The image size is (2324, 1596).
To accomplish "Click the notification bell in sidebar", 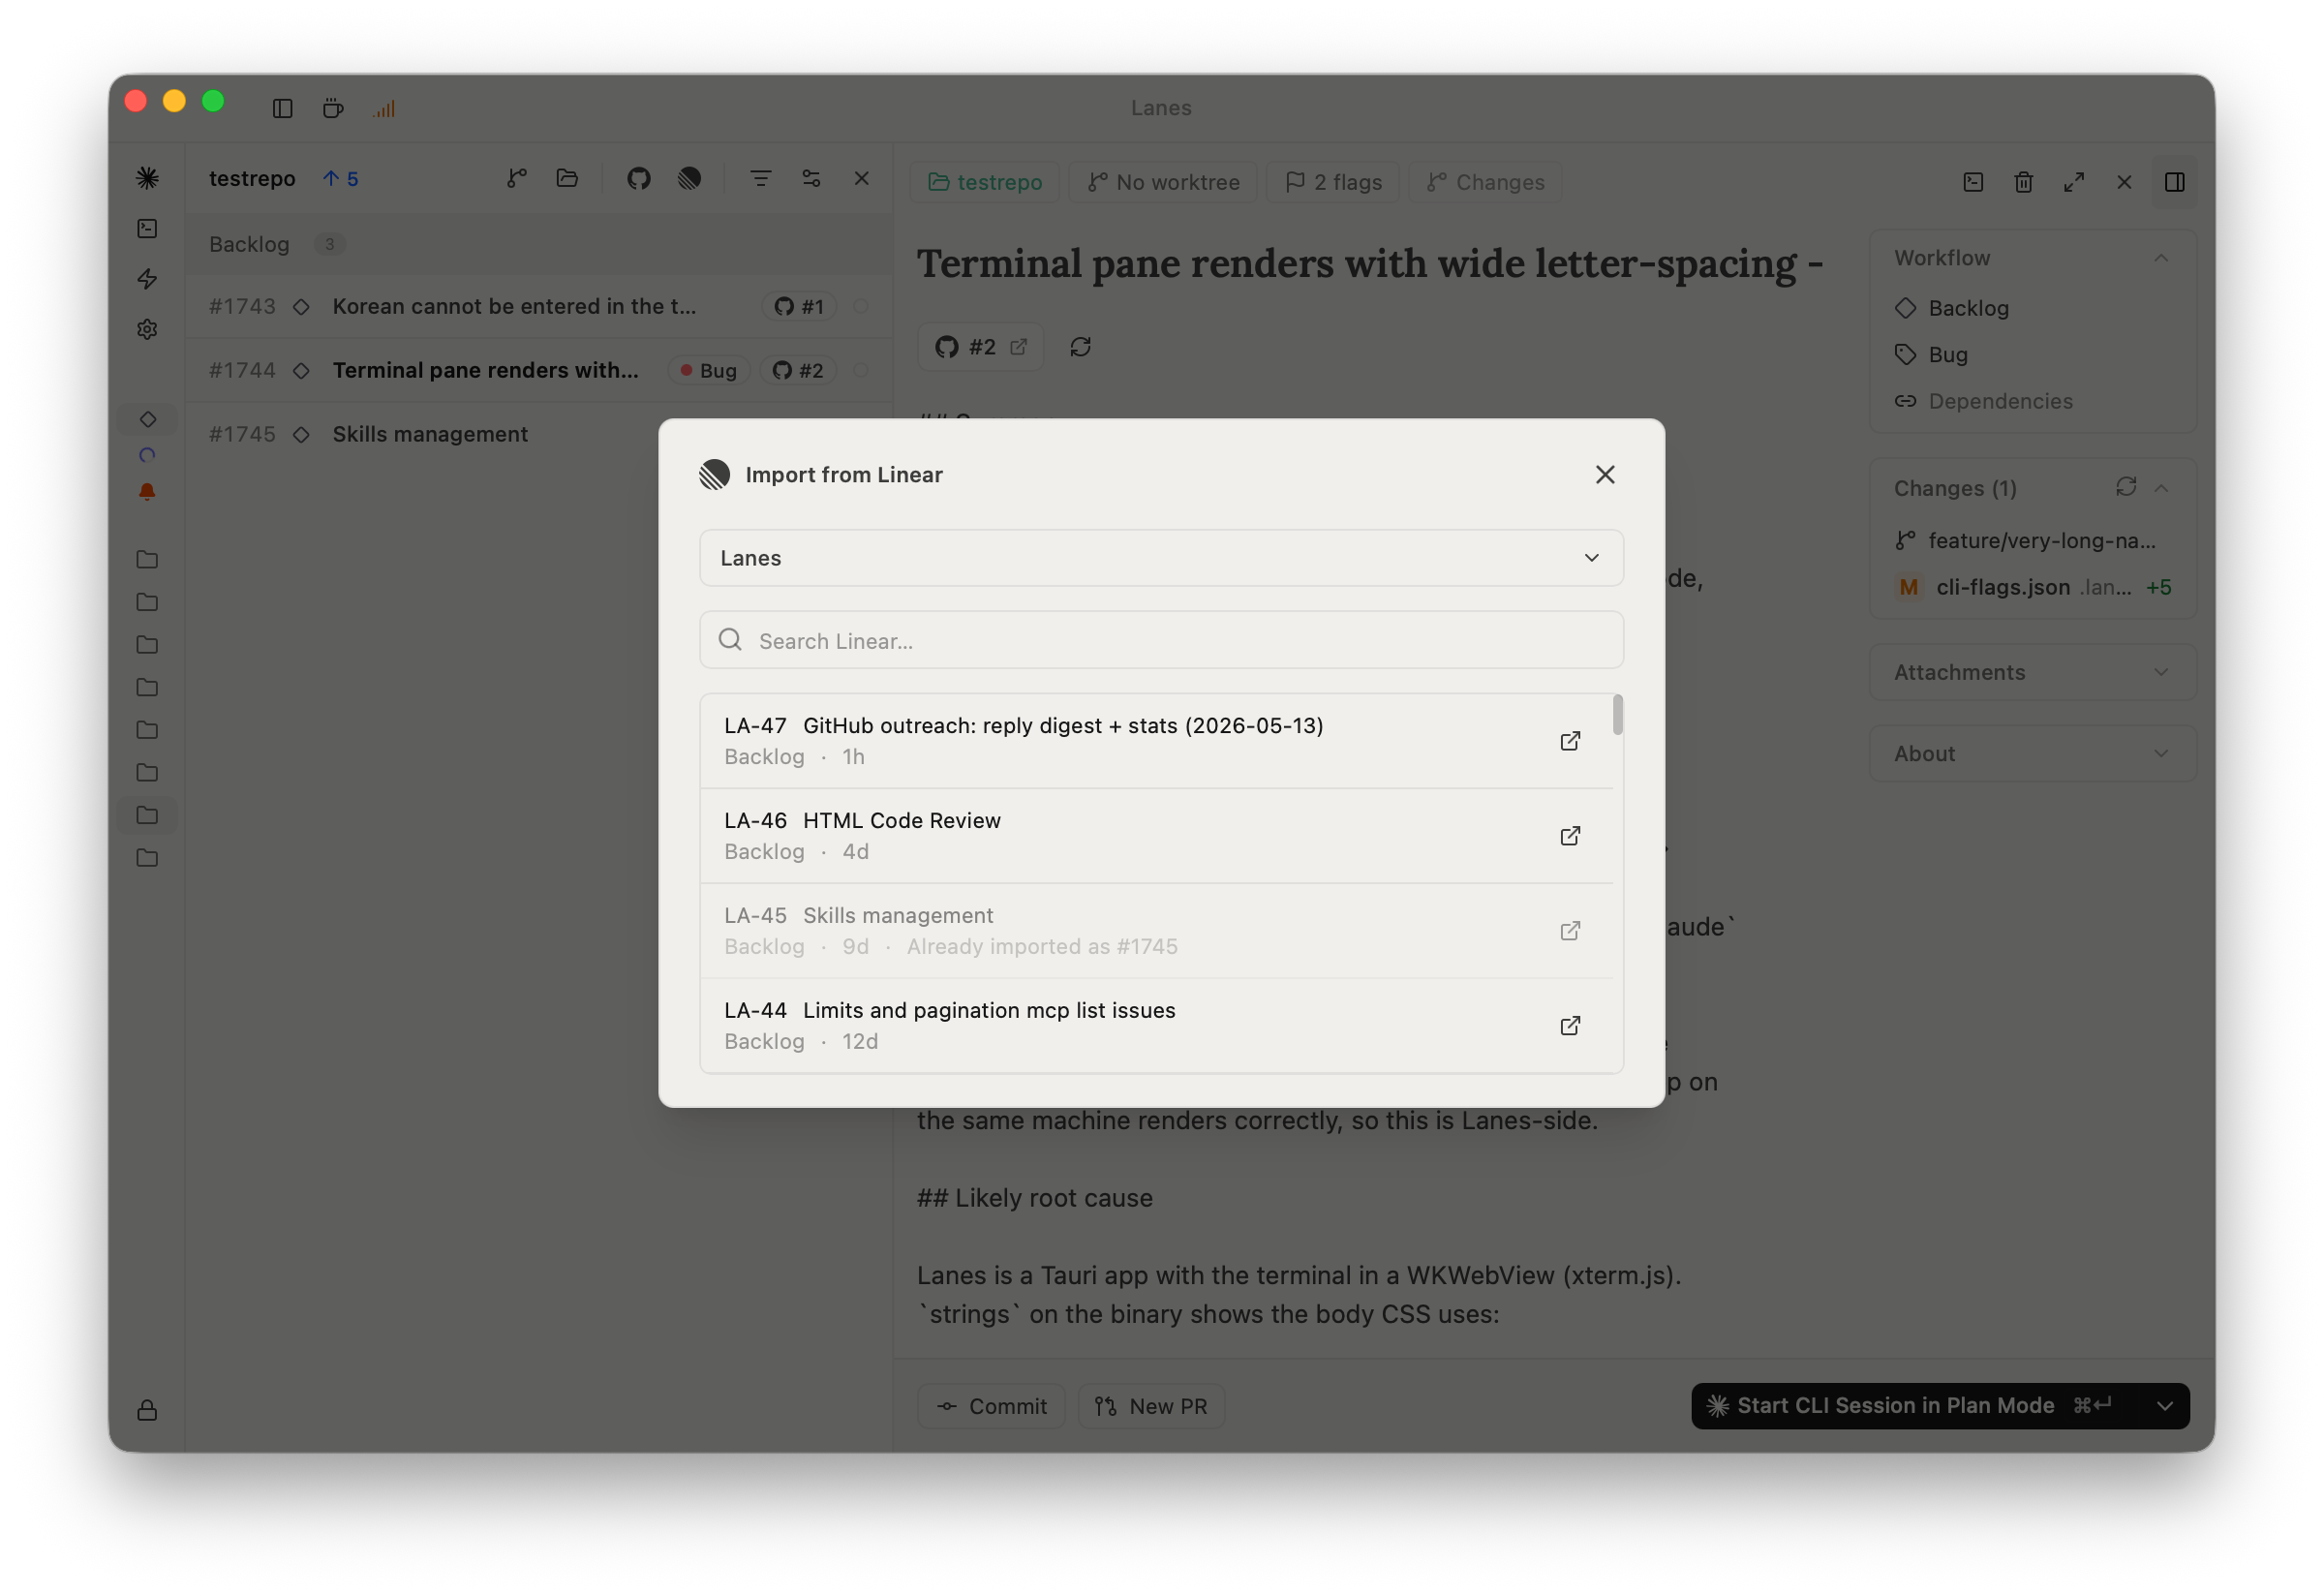I will 147,491.
